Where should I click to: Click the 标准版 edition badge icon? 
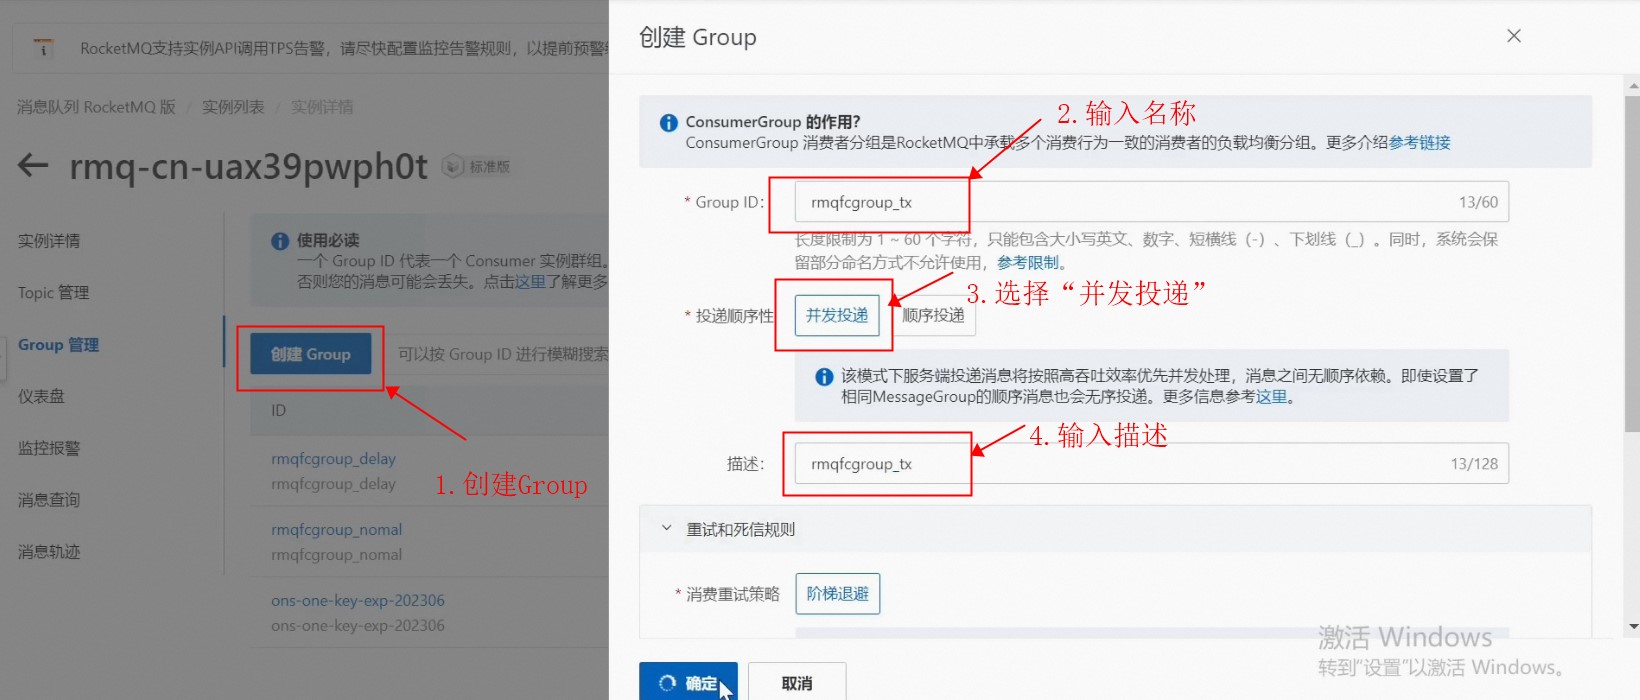(x=453, y=166)
